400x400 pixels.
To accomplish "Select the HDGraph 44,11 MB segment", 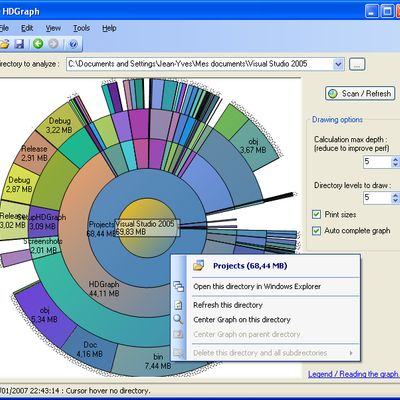I will pyautogui.click(x=104, y=289).
